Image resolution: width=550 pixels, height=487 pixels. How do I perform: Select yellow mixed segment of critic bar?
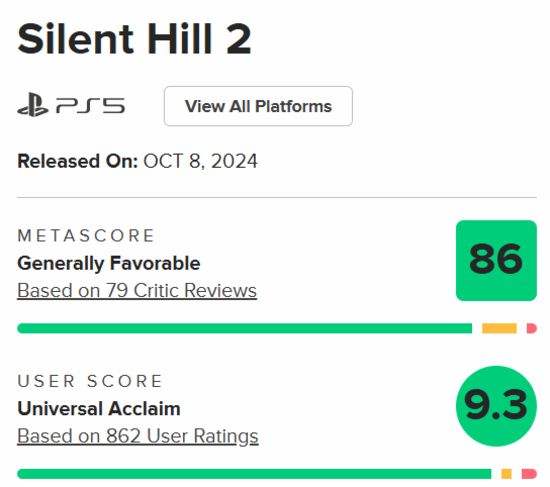point(499,328)
